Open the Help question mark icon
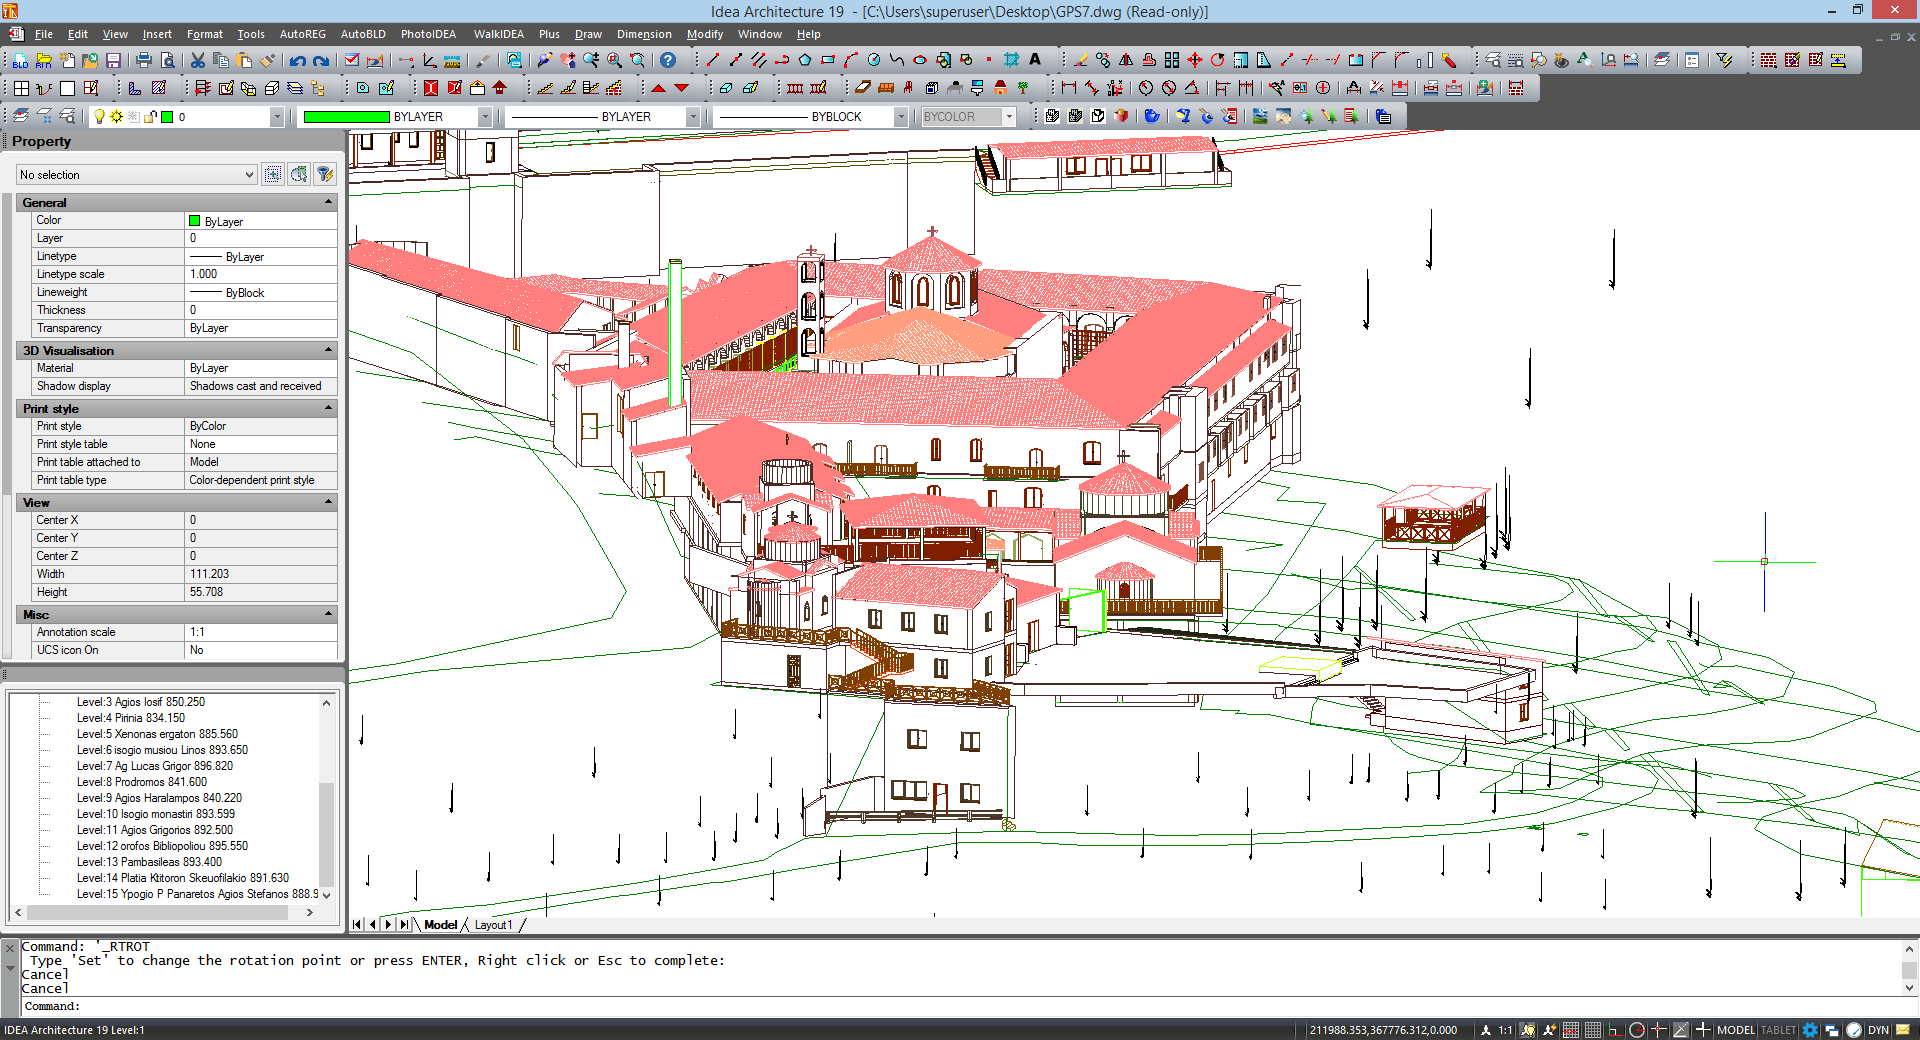The height and width of the screenshot is (1040, 1920). (668, 60)
